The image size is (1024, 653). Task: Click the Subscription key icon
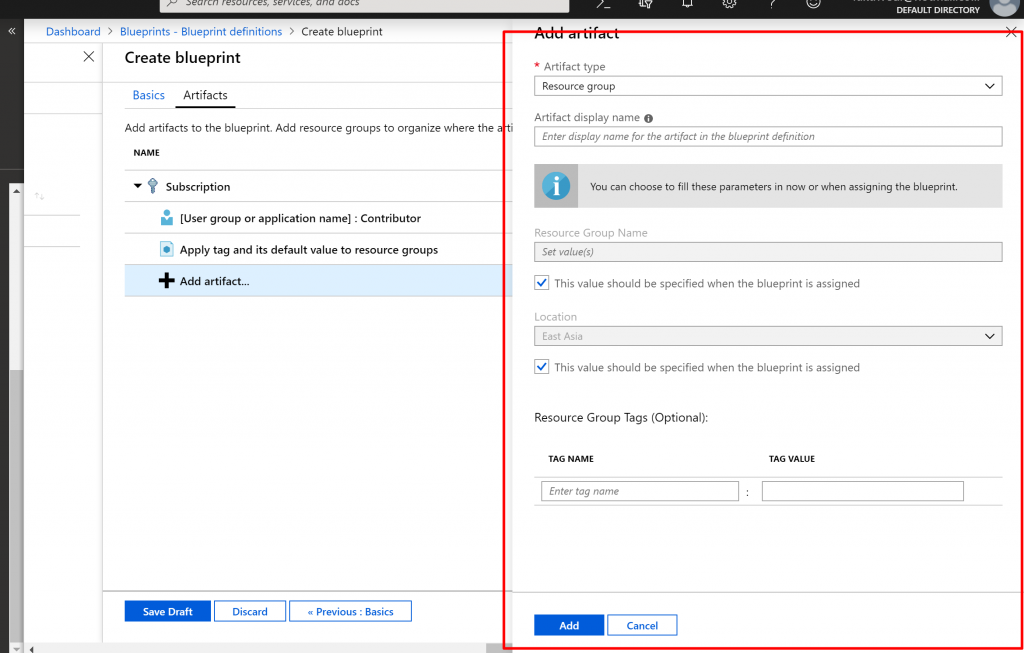click(153, 187)
